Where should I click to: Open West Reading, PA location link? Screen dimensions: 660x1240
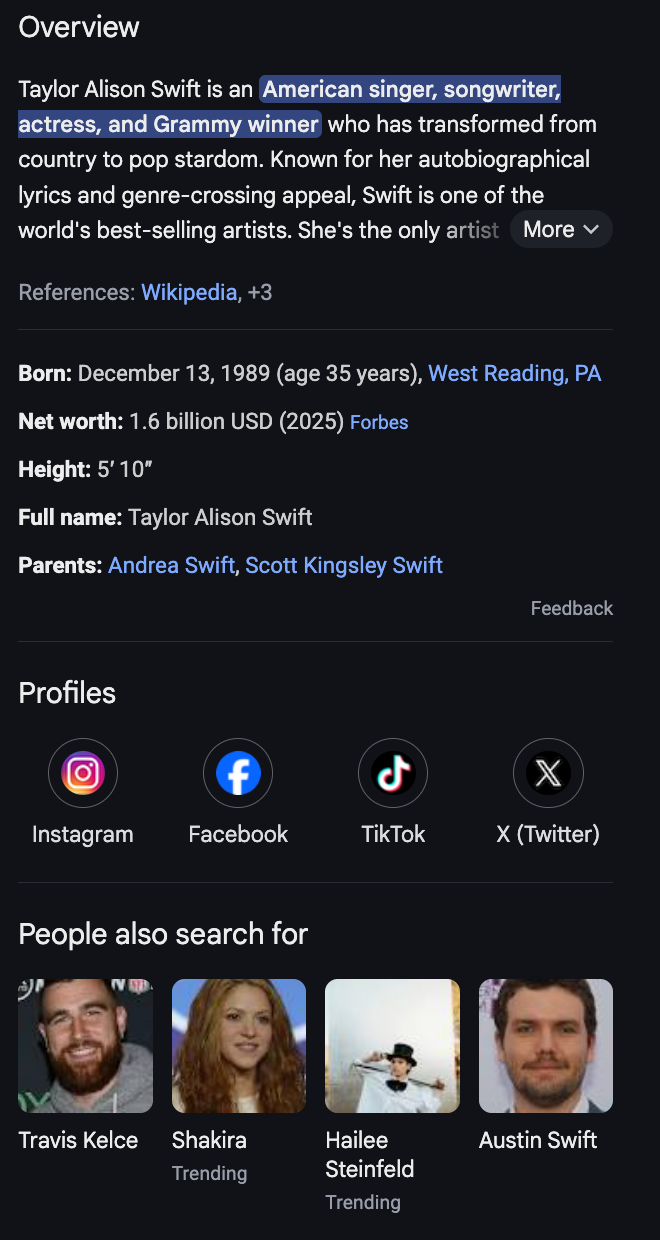coord(515,373)
